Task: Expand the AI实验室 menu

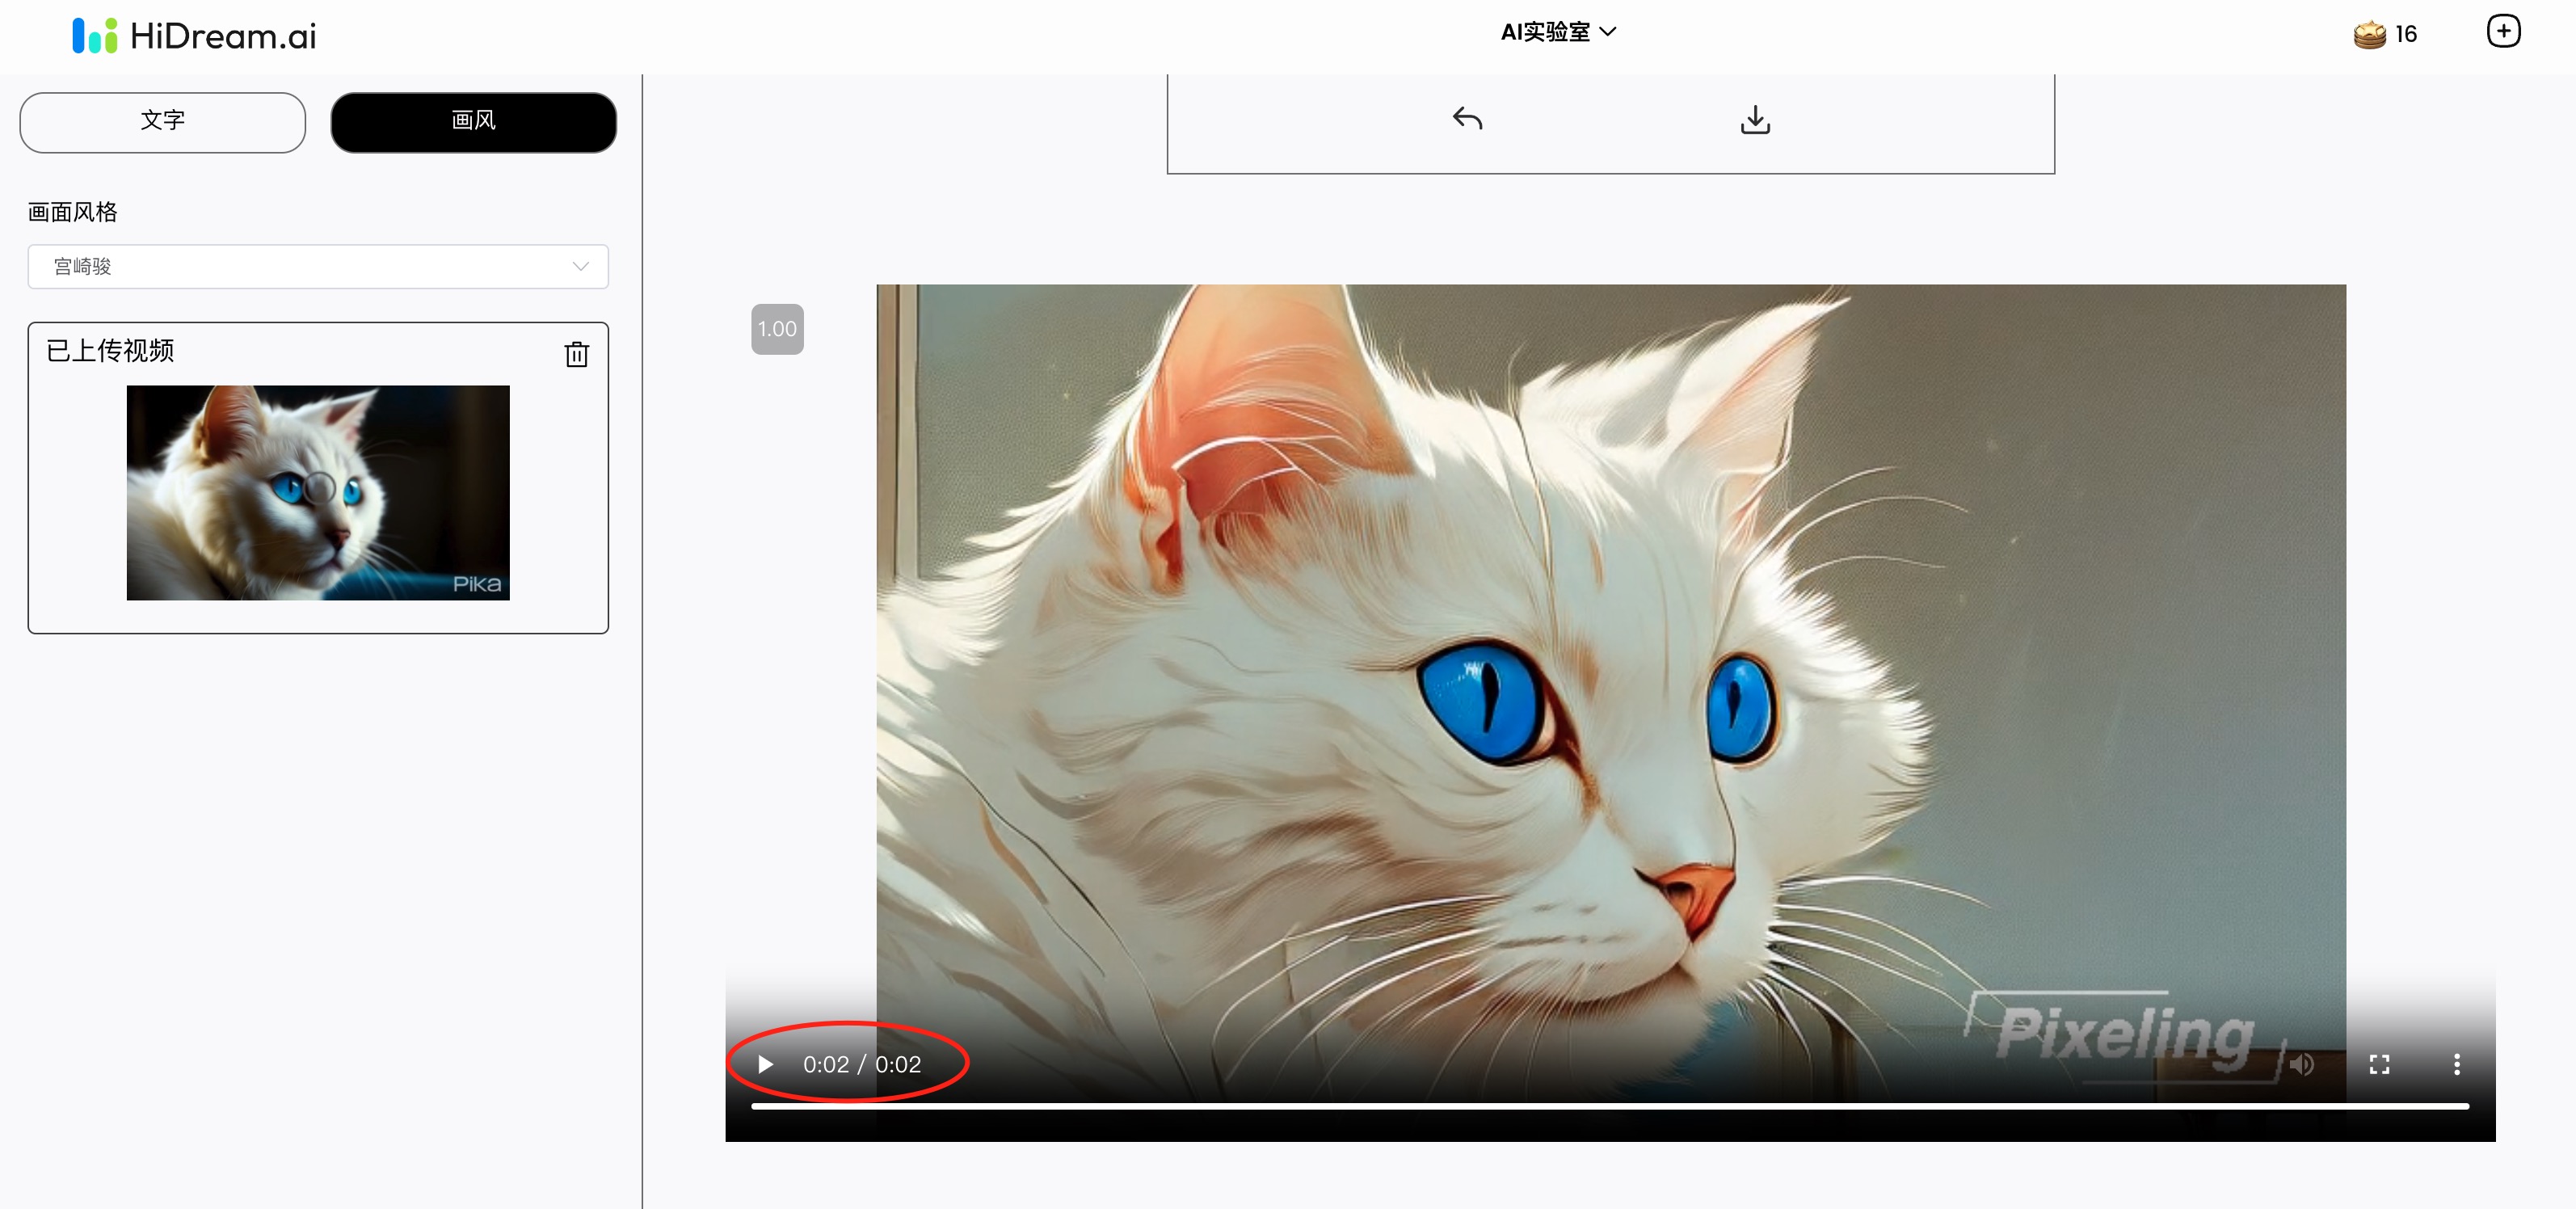Action: (x=1557, y=32)
